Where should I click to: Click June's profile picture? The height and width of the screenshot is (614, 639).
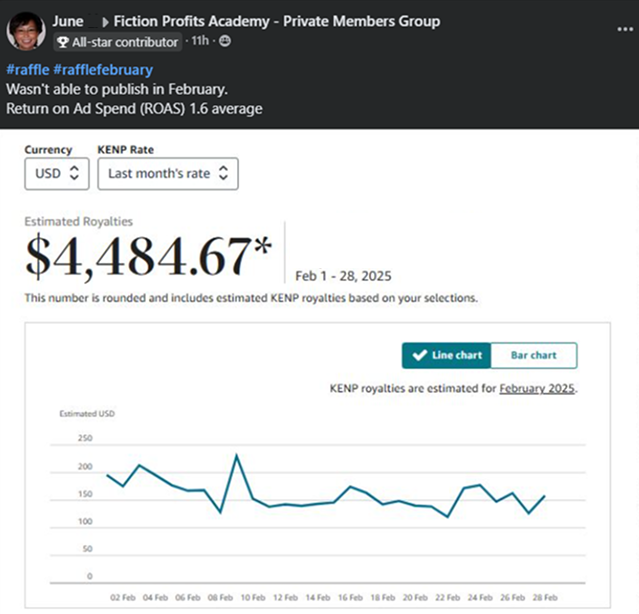(x=26, y=32)
